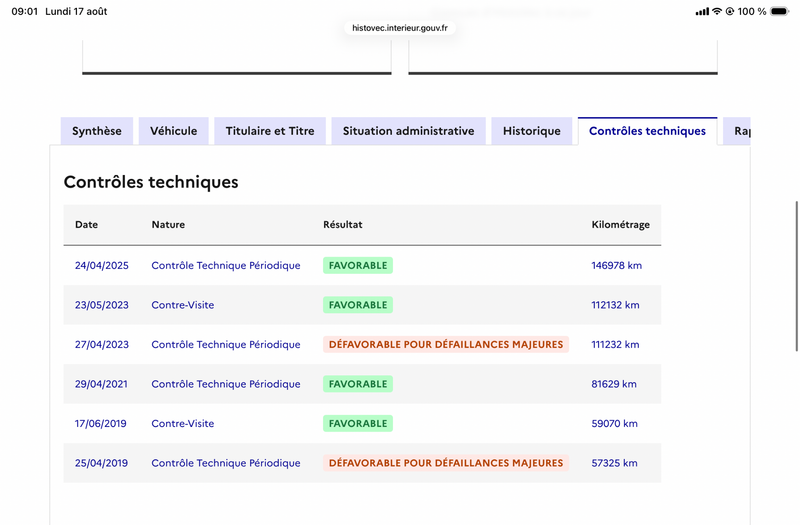Viewport: 800px width, 525px height.
Task: Open the Synthèse tab
Action: point(97,131)
